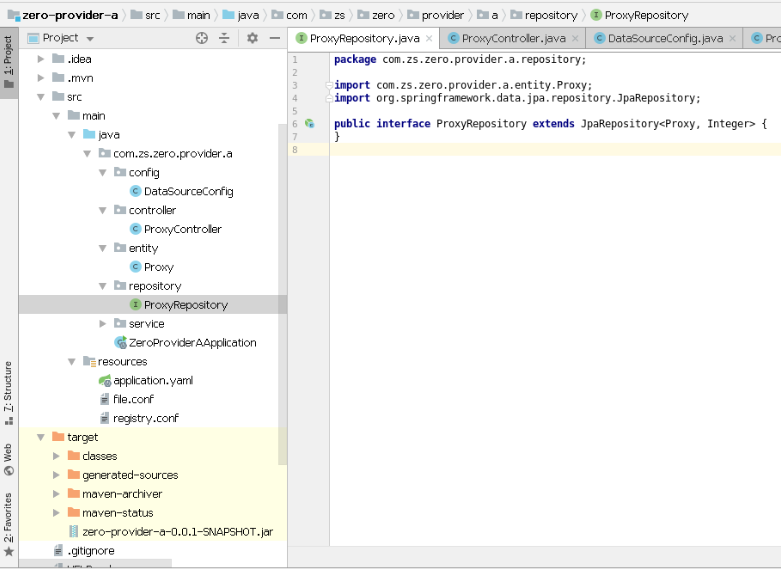Open the Structure tool window
Image resolution: width=781 pixels, height=569 pixels.
click(8, 393)
